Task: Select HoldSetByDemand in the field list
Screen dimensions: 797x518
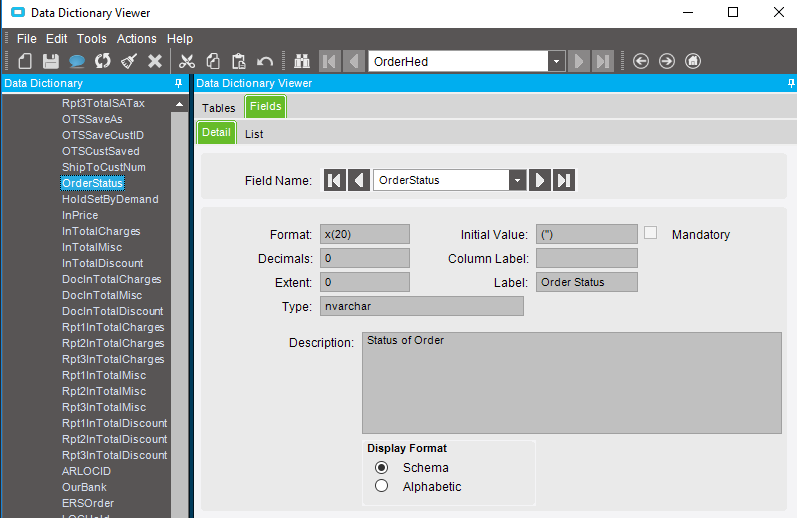Action: (110, 199)
